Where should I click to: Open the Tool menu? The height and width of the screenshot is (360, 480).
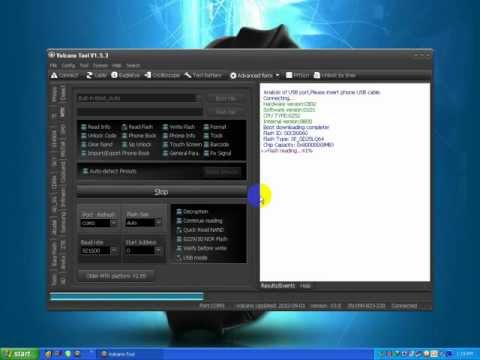point(84,66)
